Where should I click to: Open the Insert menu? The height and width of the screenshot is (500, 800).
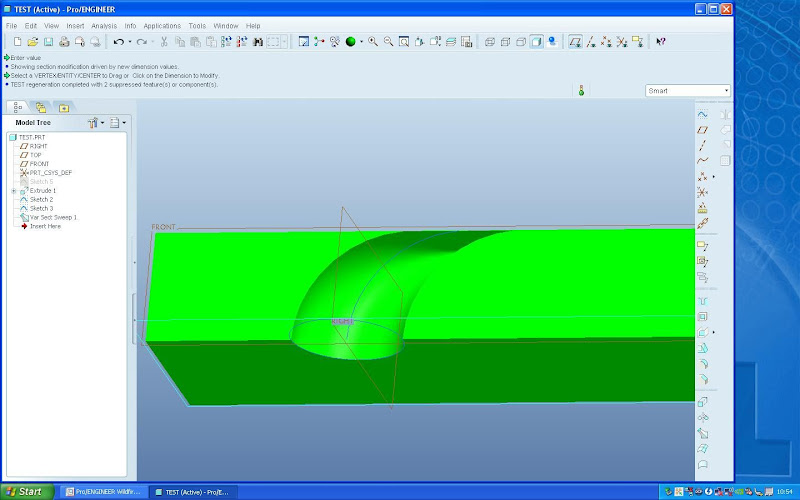click(x=76, y=25)
